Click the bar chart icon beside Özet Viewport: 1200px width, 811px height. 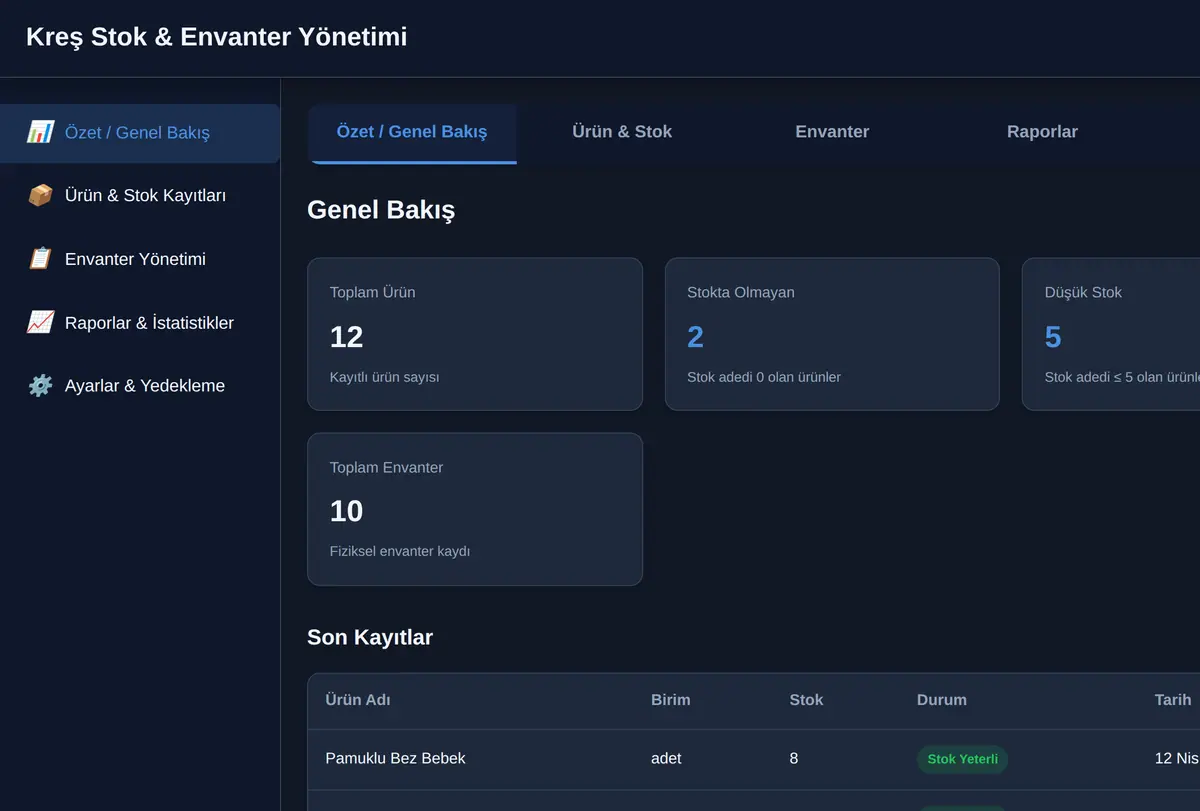click(x=40, y=132)
